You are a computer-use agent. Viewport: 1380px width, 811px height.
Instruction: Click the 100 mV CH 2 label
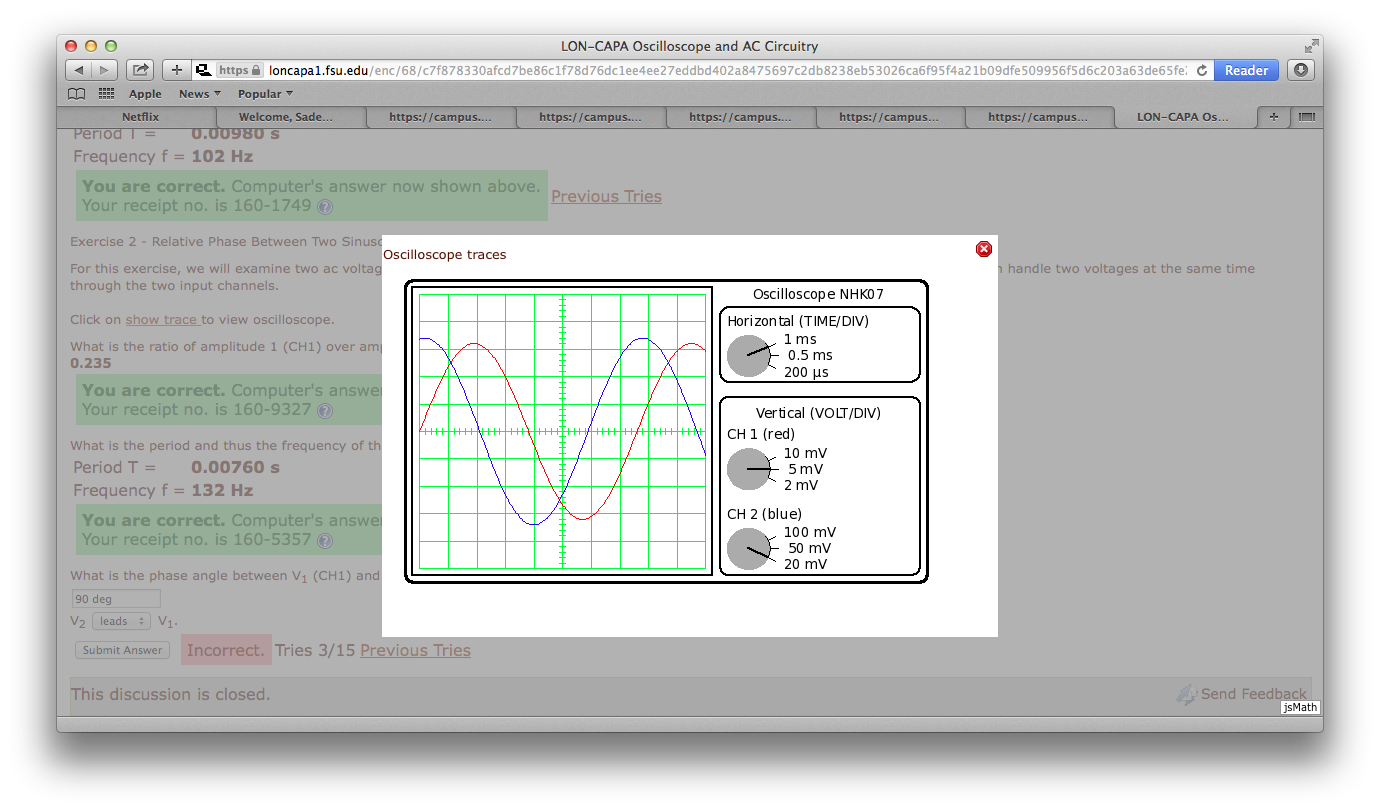pyautogui.click(x=809, y=532)
